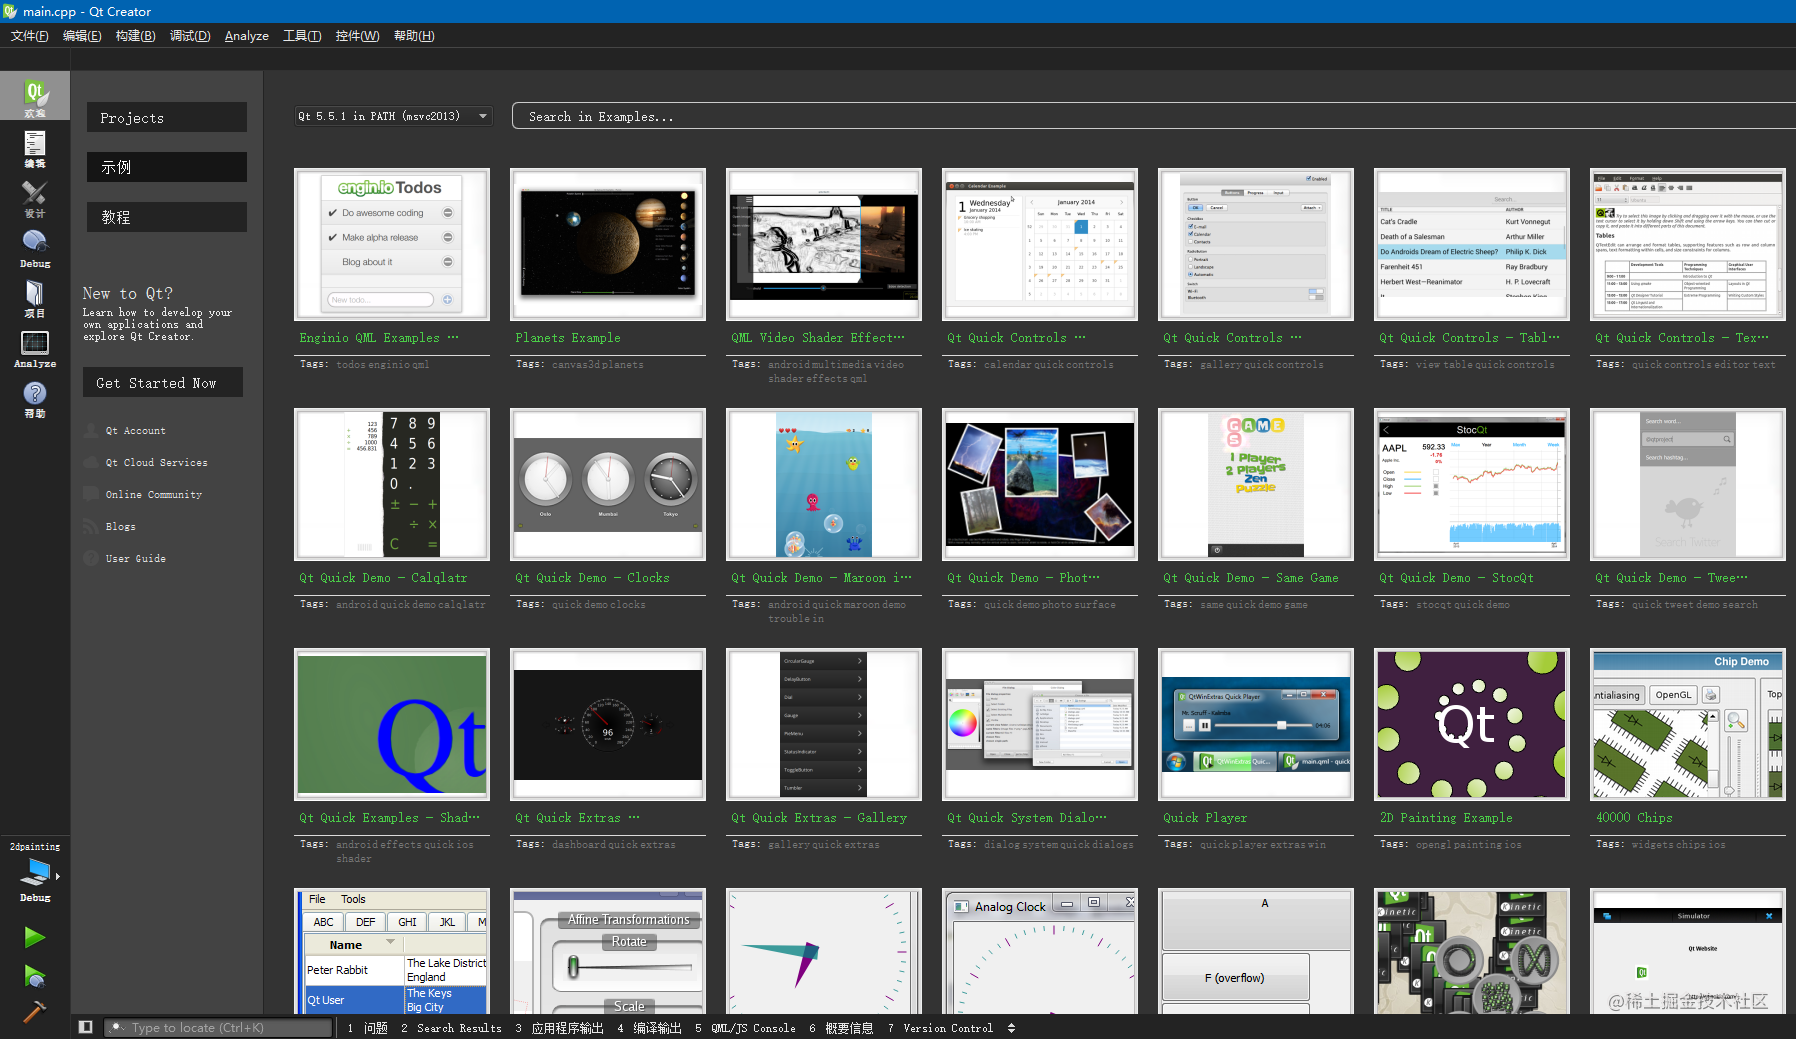Viewport: 1796px width, 1039px height.
Task: Open the 工具(T) menu
Action: click(x=302, y=36)
